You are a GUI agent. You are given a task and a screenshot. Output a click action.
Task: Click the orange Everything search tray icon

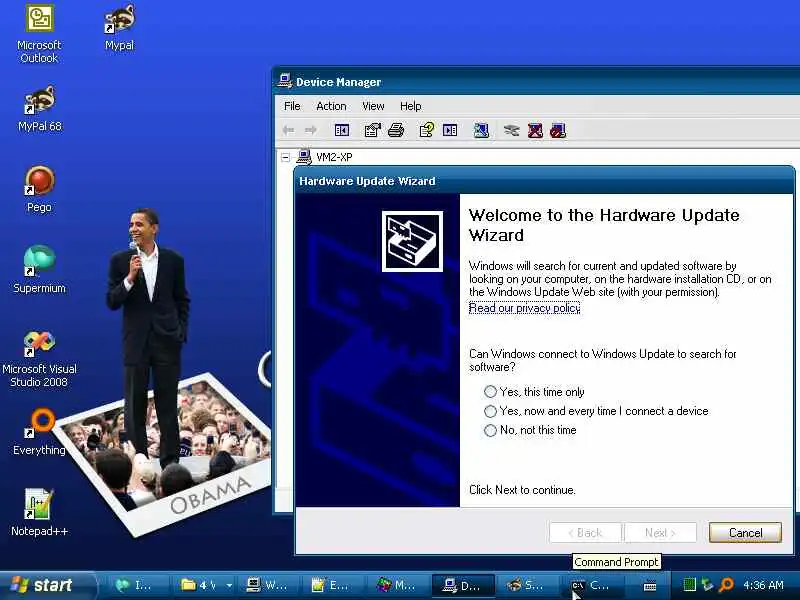point(726,585)
